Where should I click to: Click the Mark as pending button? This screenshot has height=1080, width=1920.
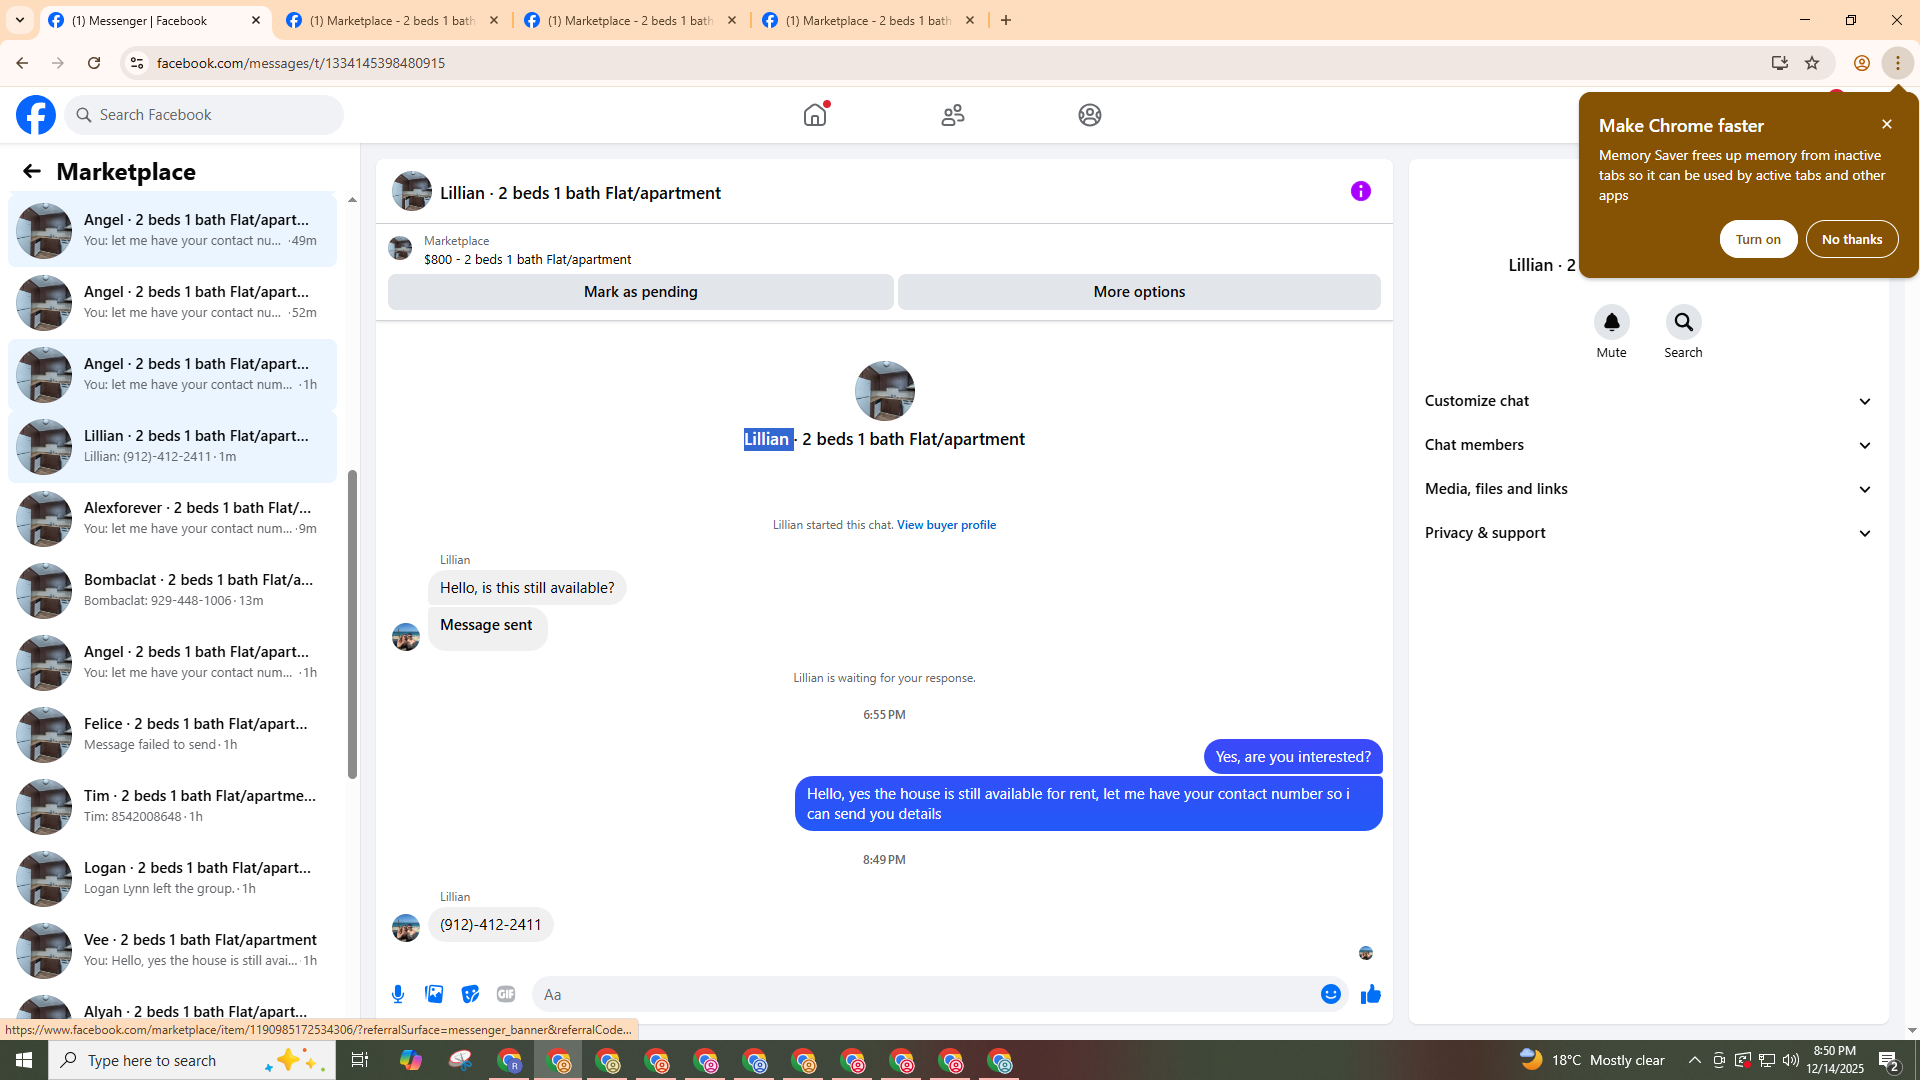(640, 292)
